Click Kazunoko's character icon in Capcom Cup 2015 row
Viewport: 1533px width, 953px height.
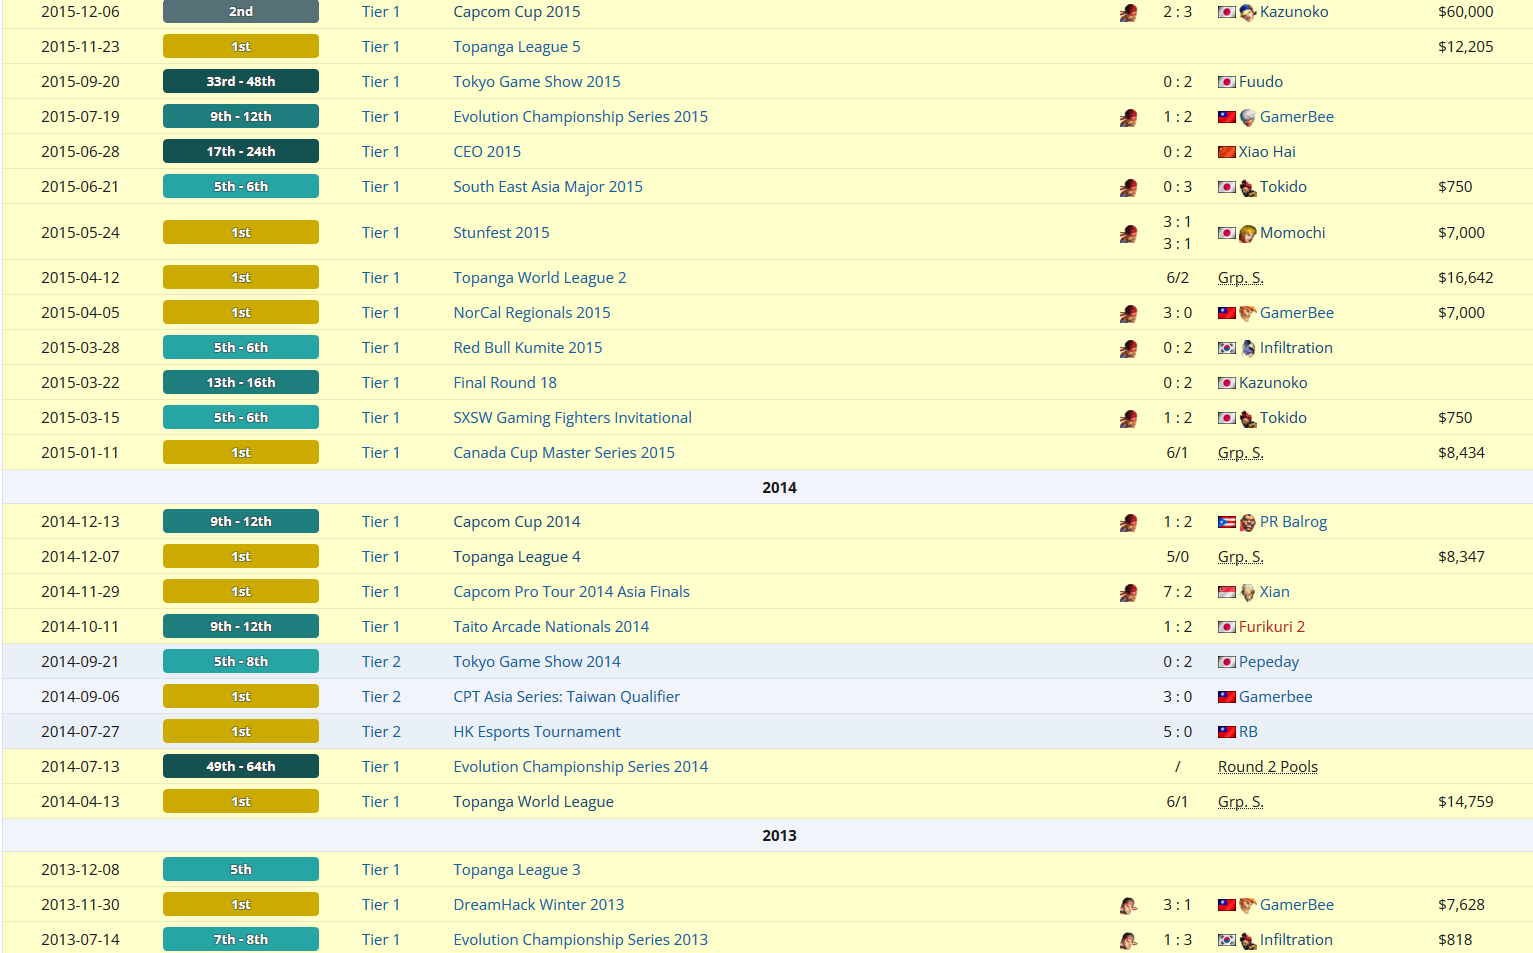[1247, 12]
